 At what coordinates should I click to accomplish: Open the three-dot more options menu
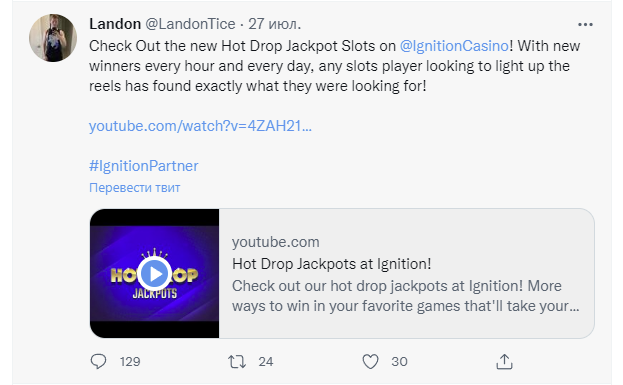coord(585,25)
